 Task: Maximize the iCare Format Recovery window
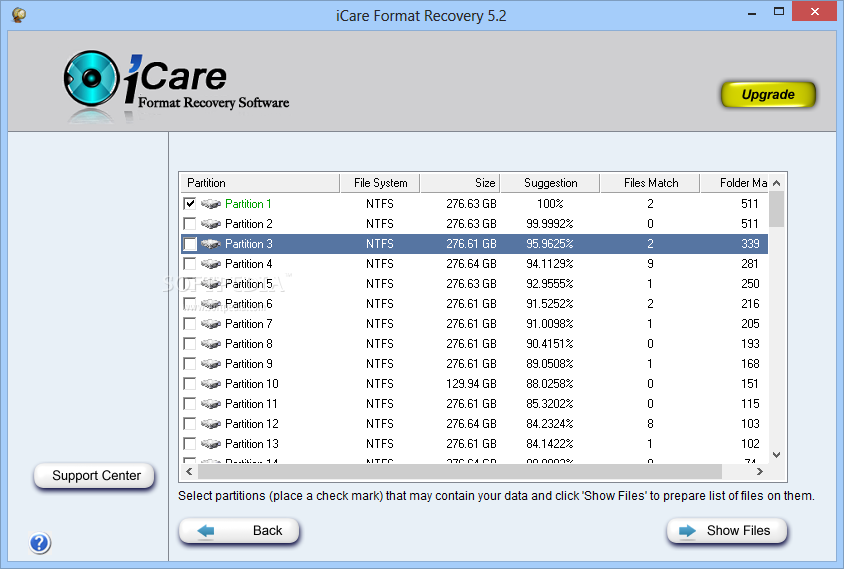pyautogui.click(x=778, y=12)
